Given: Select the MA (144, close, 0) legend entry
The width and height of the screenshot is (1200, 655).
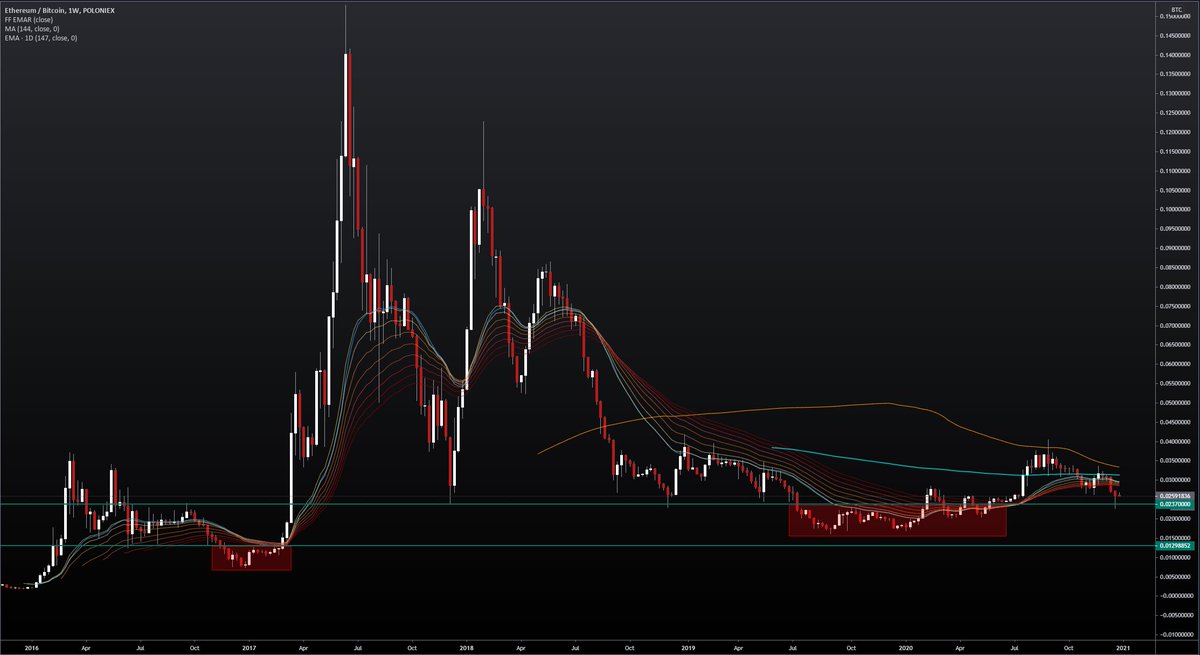Looking at the screenshot, I should pyautogui.click(x=33, y=27).
